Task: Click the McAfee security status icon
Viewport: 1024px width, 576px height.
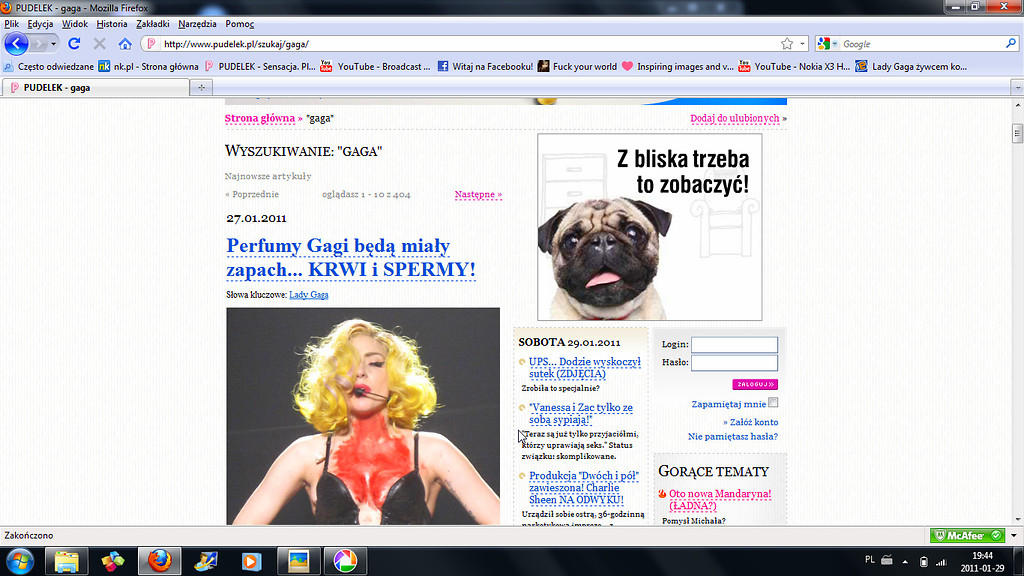Action: tap(967, 536)
